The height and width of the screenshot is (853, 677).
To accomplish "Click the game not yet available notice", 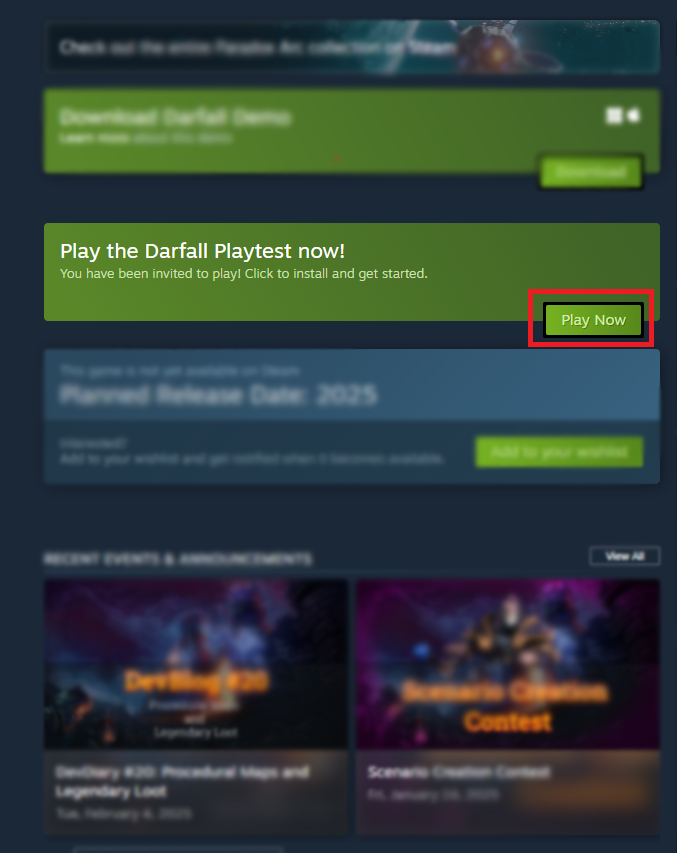I will pyautogui.click(x=180, y=370).
